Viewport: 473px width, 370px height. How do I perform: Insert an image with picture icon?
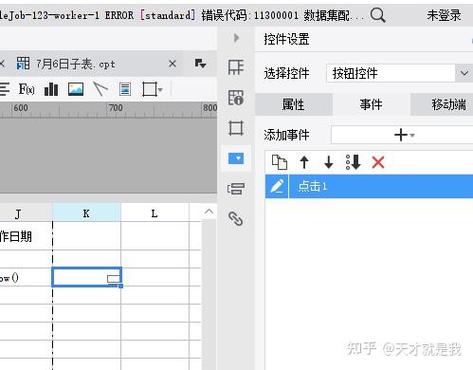click(x=76, y=89)
